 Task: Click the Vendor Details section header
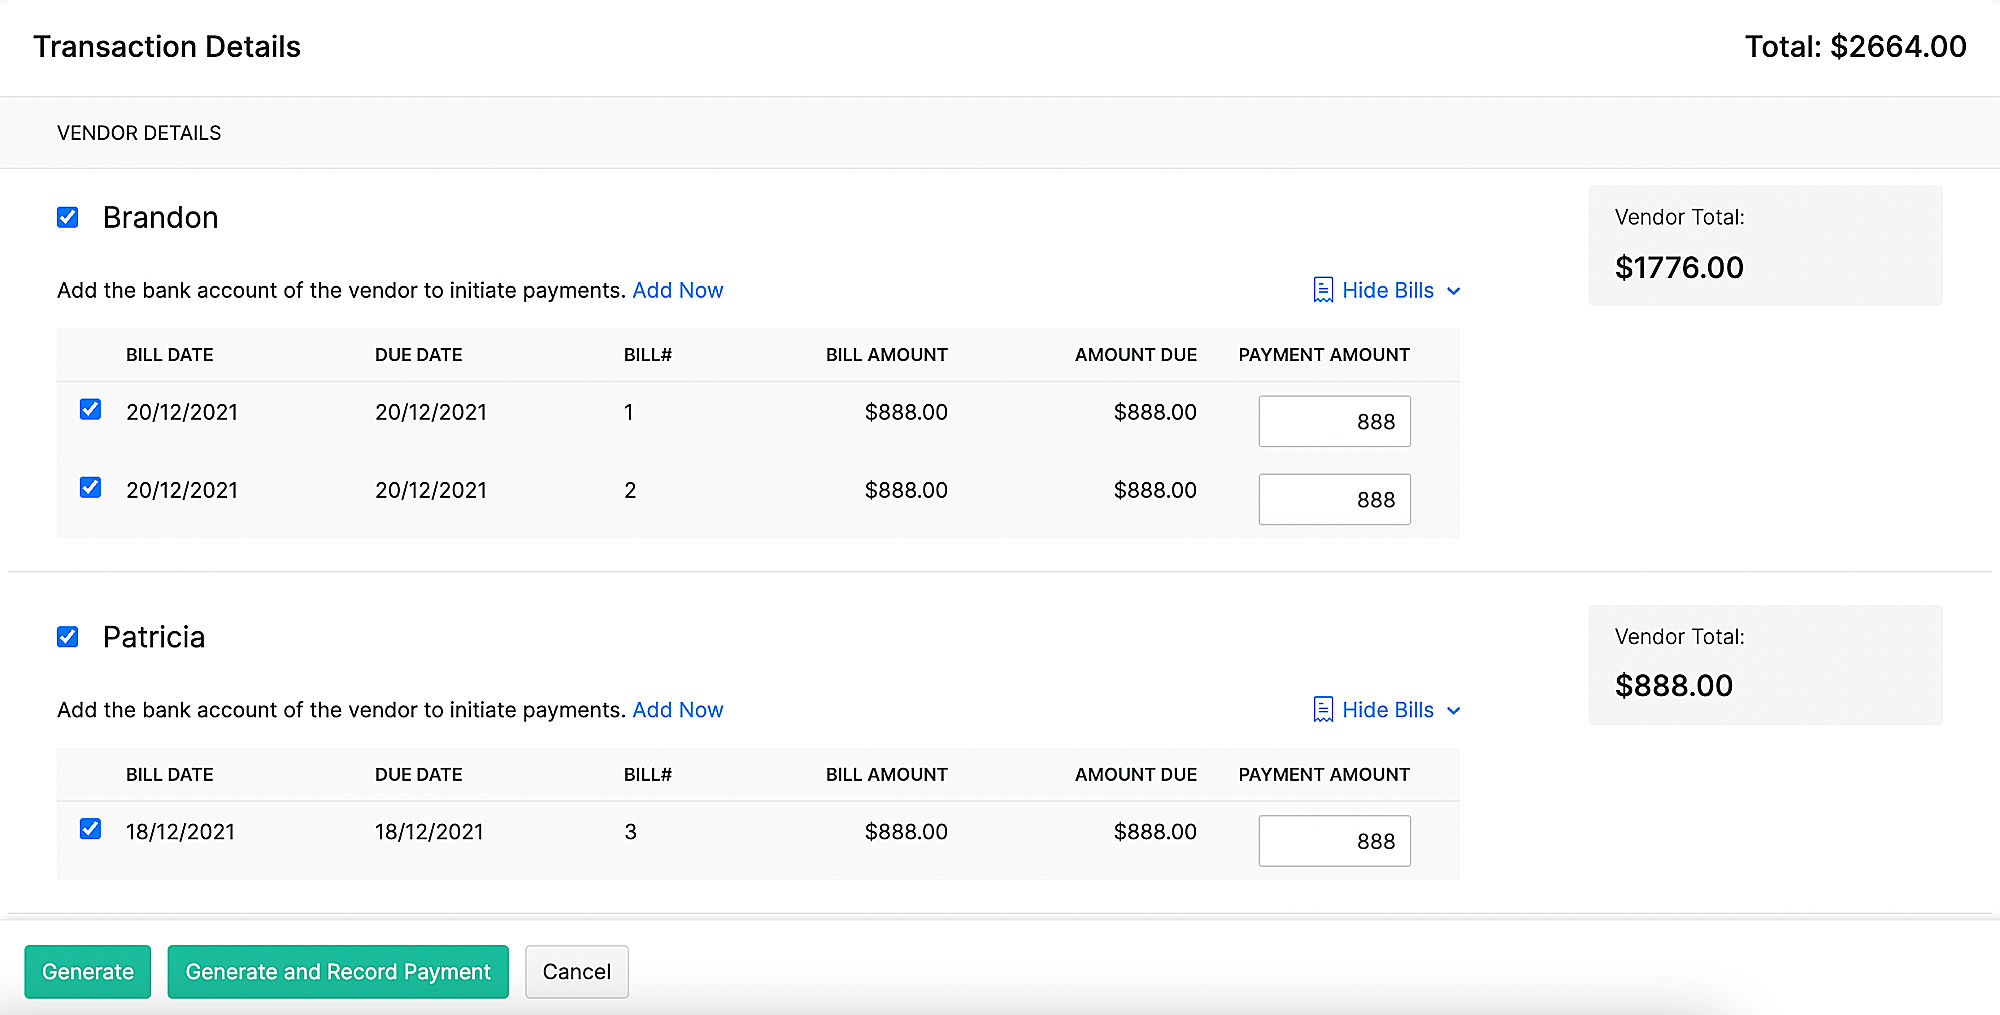coord(139,132)
